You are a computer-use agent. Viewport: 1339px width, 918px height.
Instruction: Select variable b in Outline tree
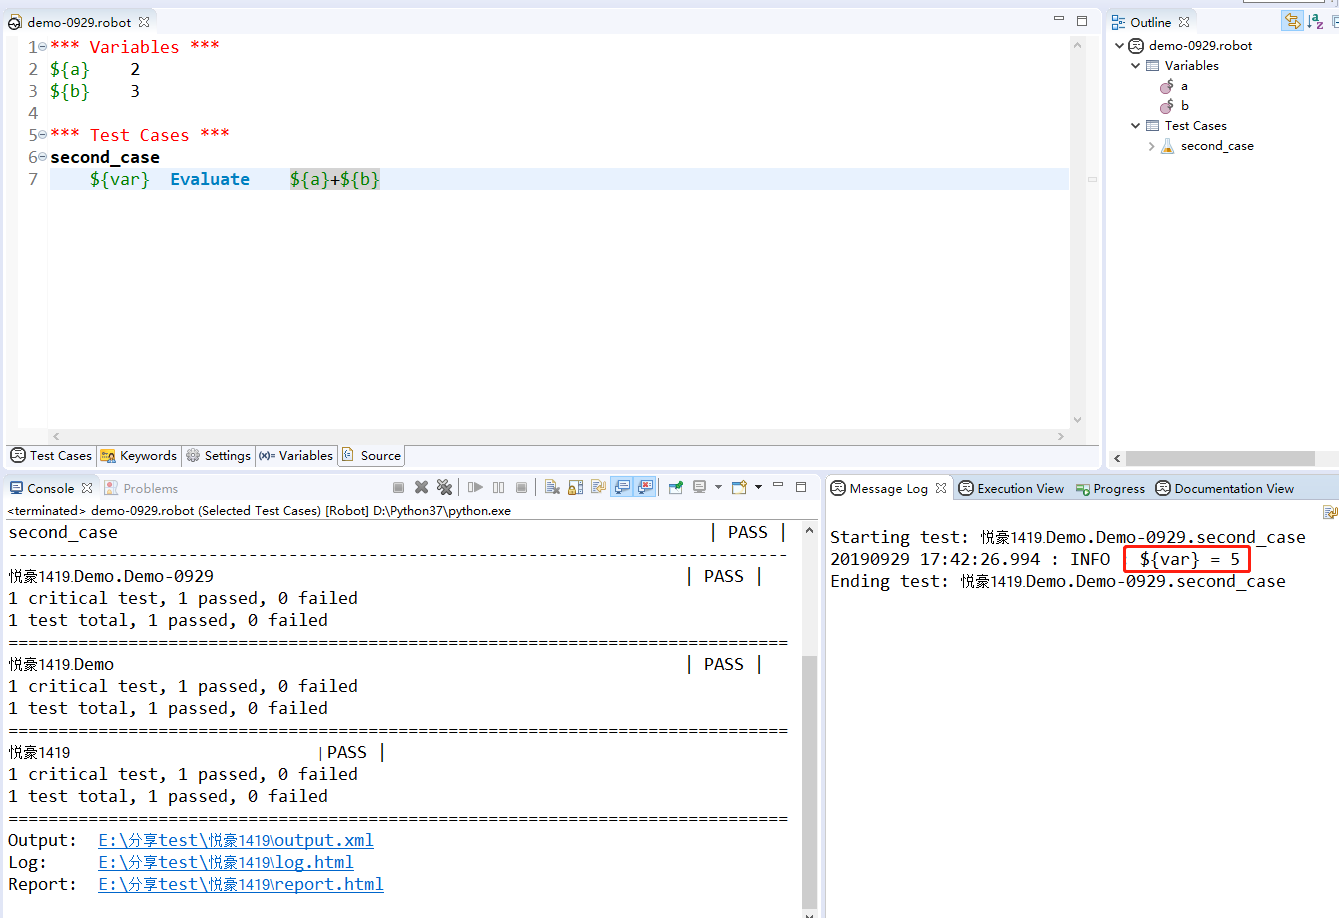(x=1185, y=106)
